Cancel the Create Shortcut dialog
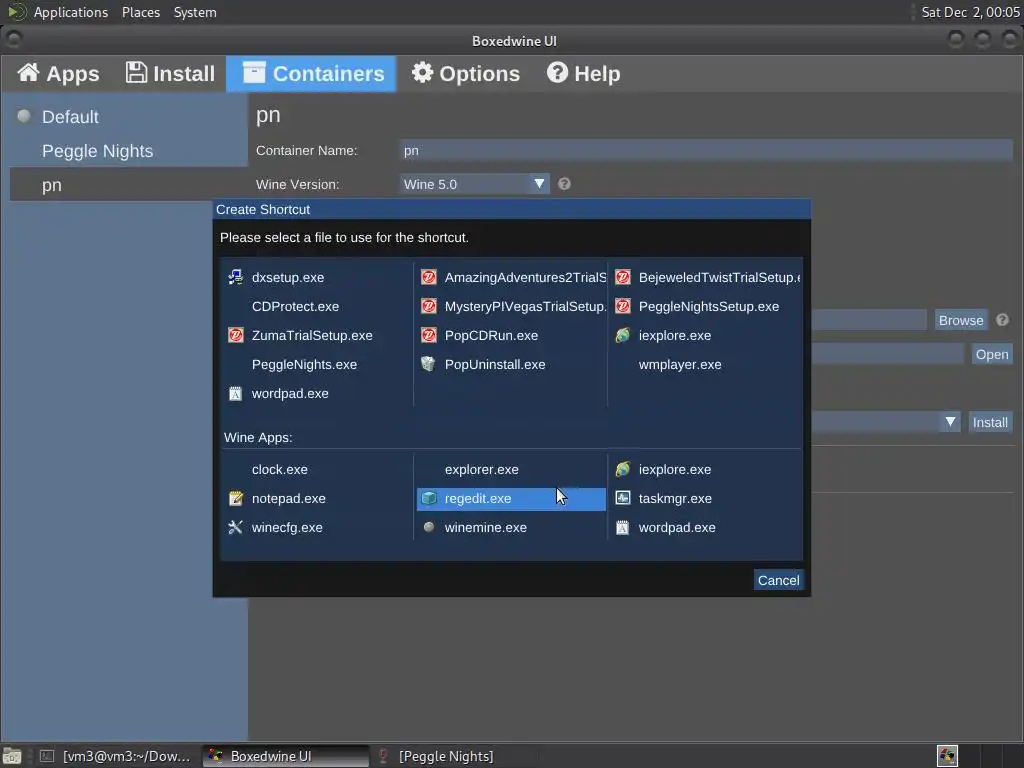Image resolution: width=1024 pixels, height=768 pixels. [x=778, y=581]
